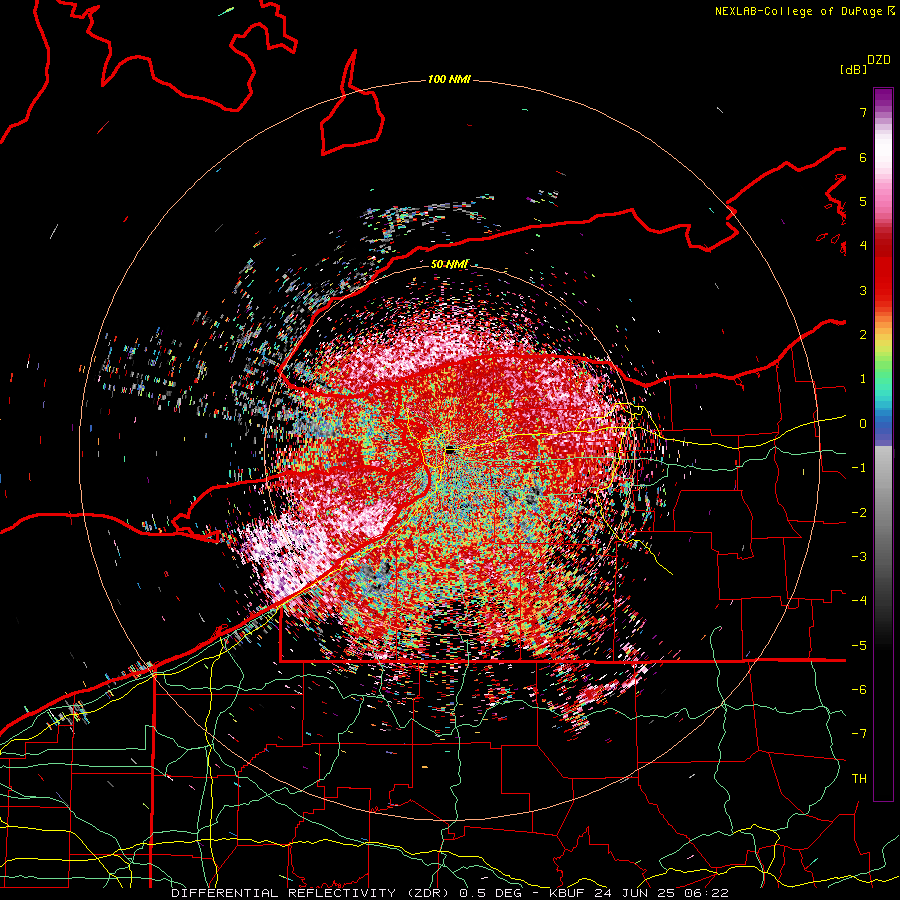Click the '0' value on the color scale
The width and height of the screenshot is (900, 900).
click(x=863, y=424)
